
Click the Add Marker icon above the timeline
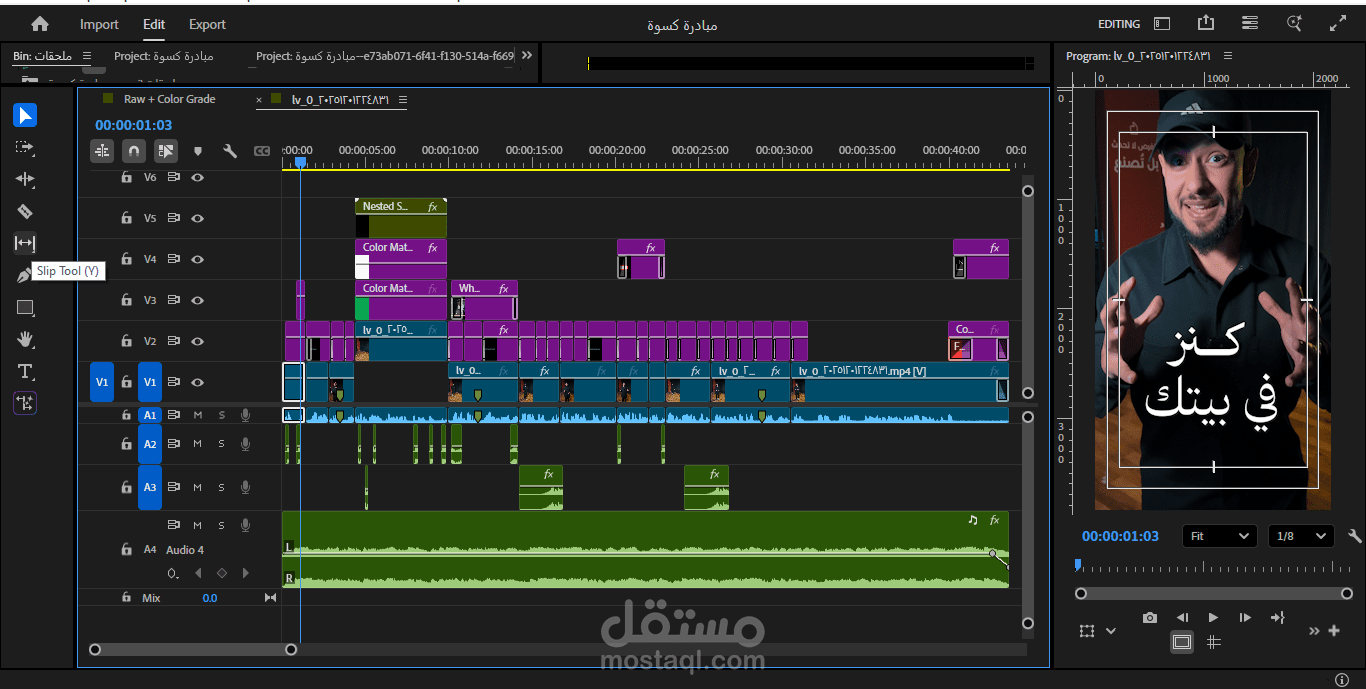197,150
